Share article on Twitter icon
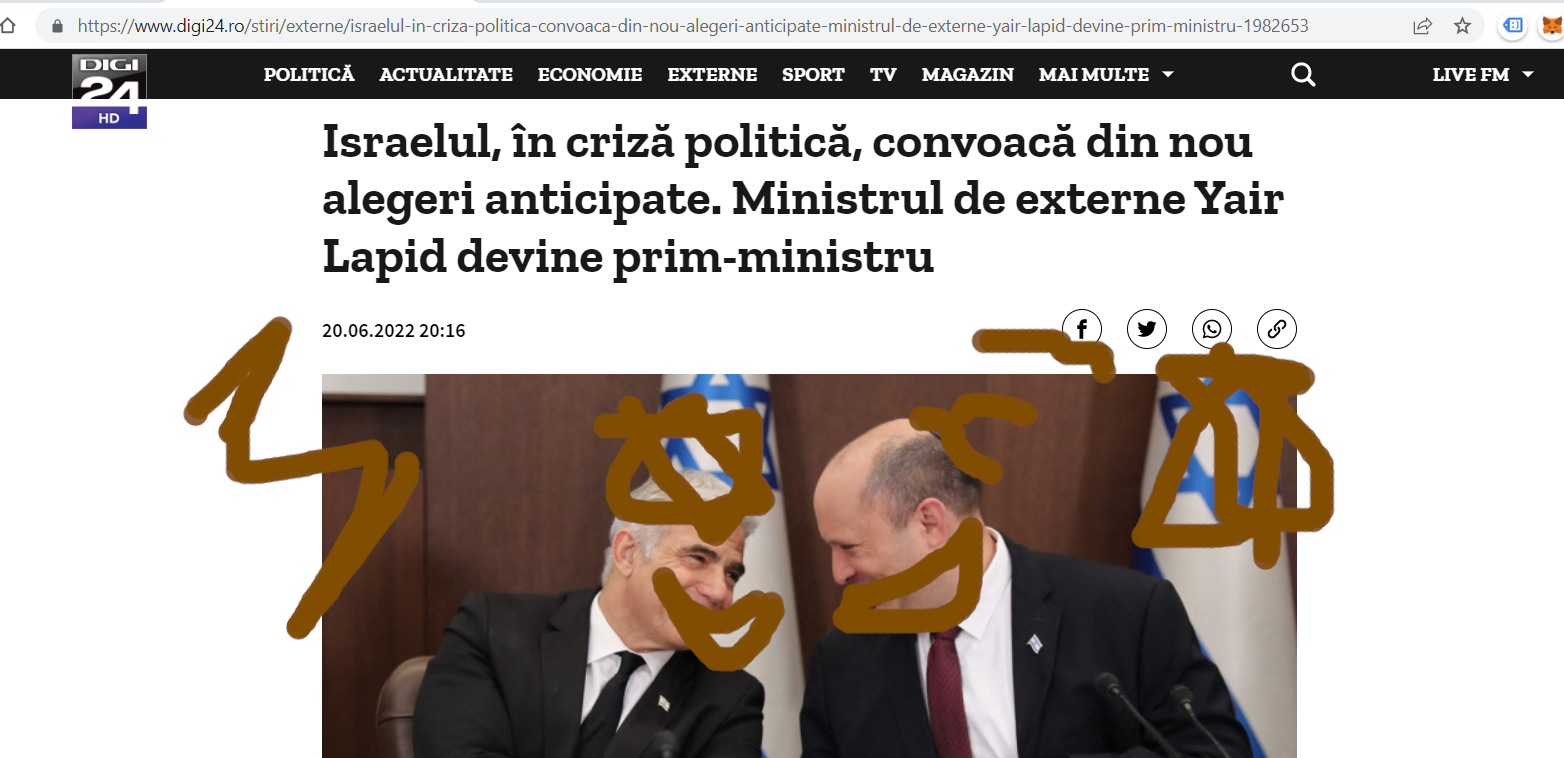This screenshot has height=758, width=1564. click(x=1147, y=328)
